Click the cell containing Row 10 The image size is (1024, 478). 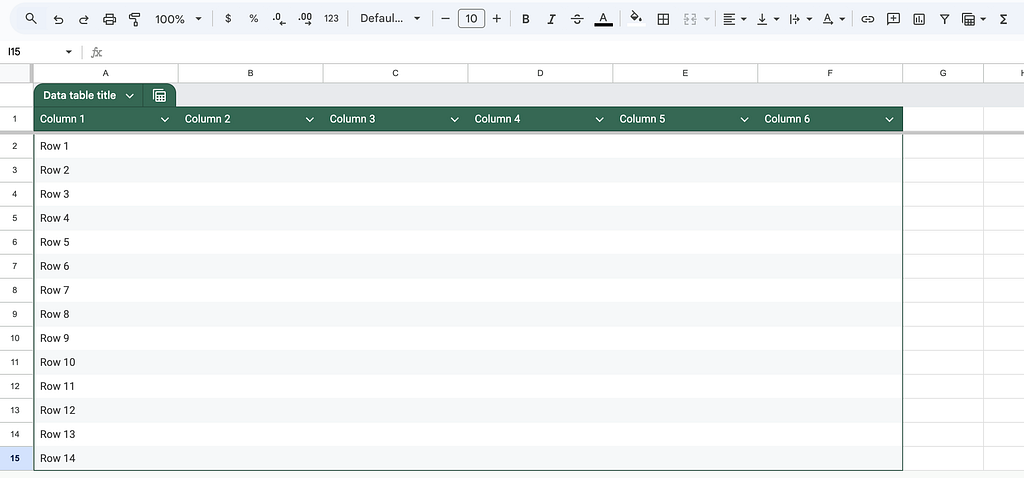coord(106,362)
